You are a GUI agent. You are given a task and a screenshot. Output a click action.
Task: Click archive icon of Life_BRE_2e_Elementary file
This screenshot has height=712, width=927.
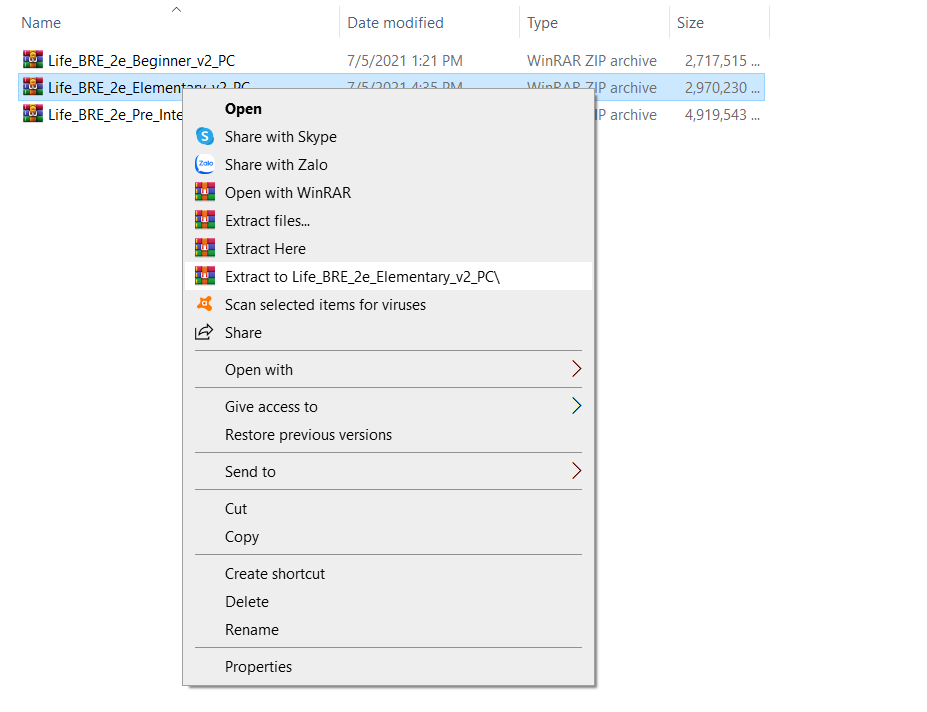coord(33,86)
